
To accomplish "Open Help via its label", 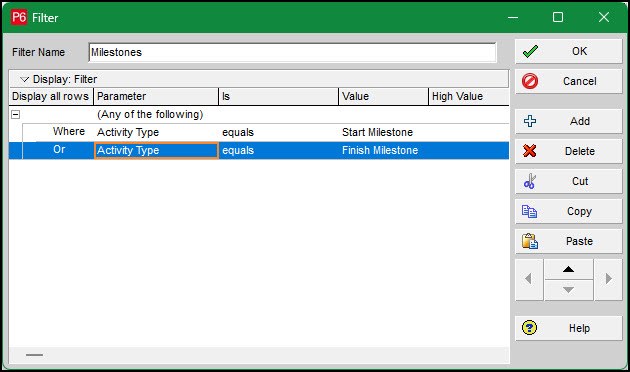I will coord(579,328).
